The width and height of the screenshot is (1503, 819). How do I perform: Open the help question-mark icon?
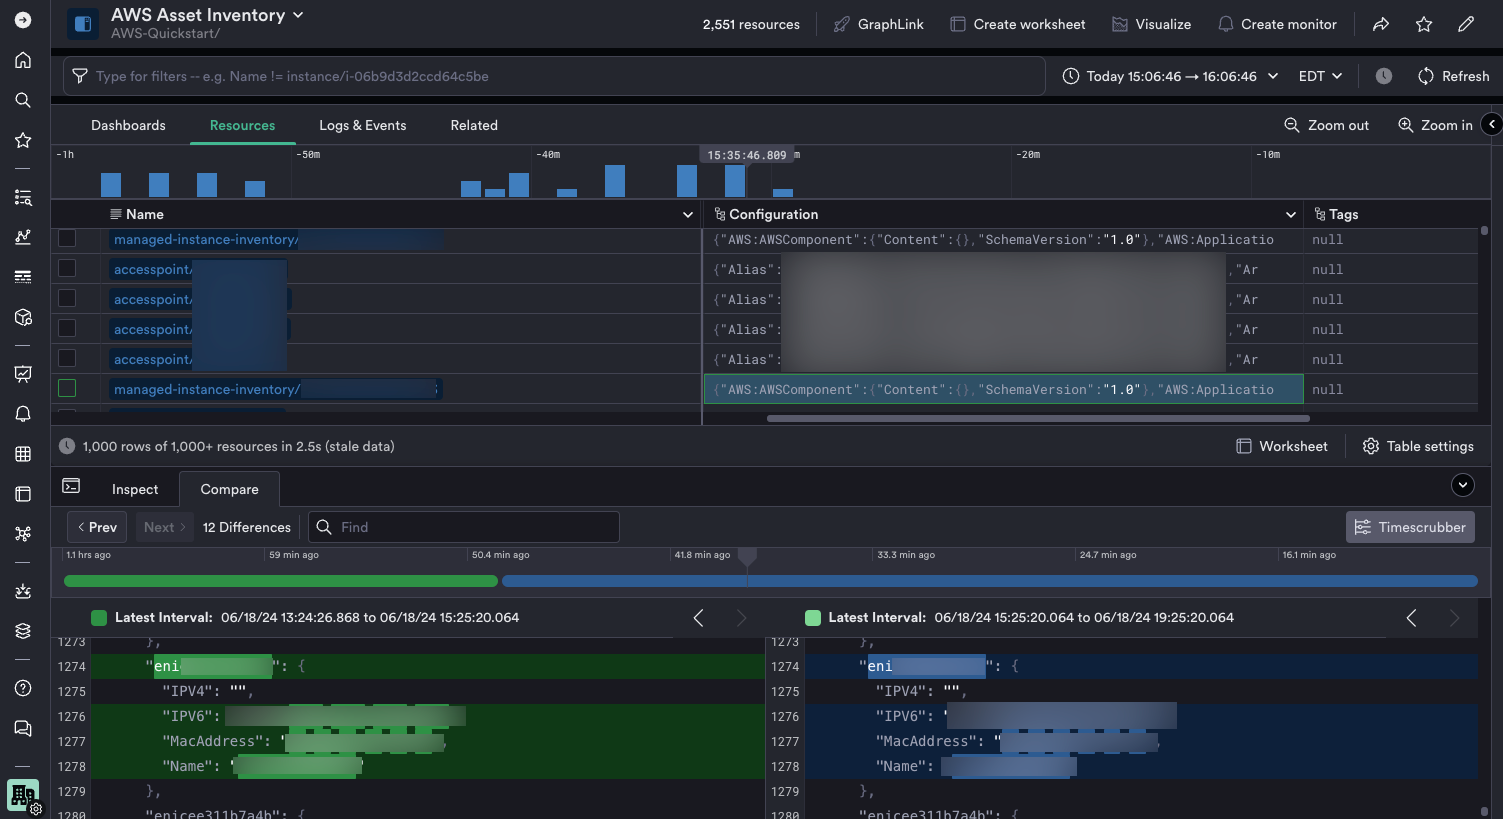point(23,688)
